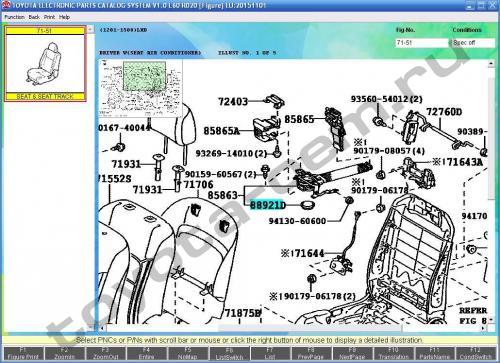Show entire illustration with F4 Entire
Viewport: 500px width, 363px height.
click(x=146, y=353)
